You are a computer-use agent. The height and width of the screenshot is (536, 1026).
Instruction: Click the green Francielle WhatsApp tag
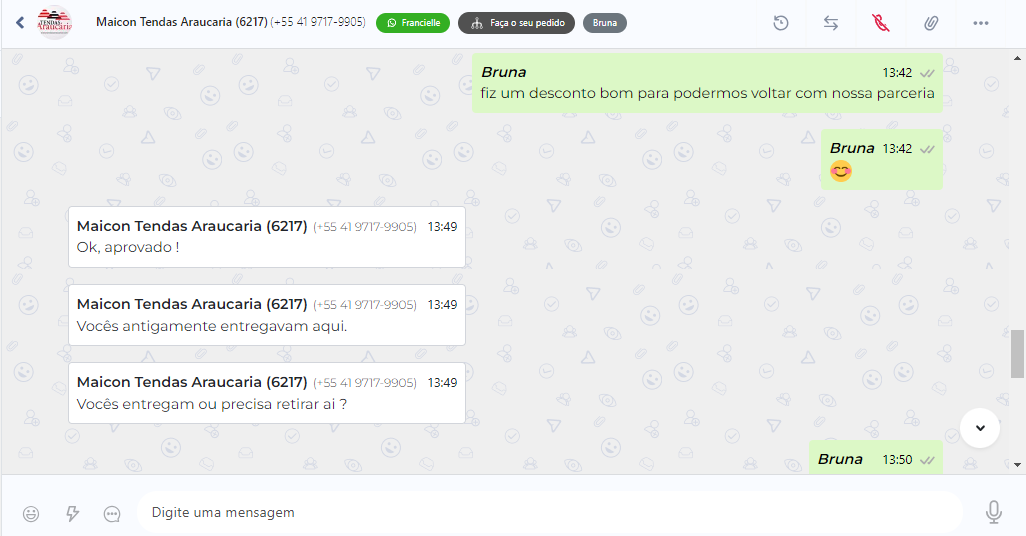tap(413, 23)
